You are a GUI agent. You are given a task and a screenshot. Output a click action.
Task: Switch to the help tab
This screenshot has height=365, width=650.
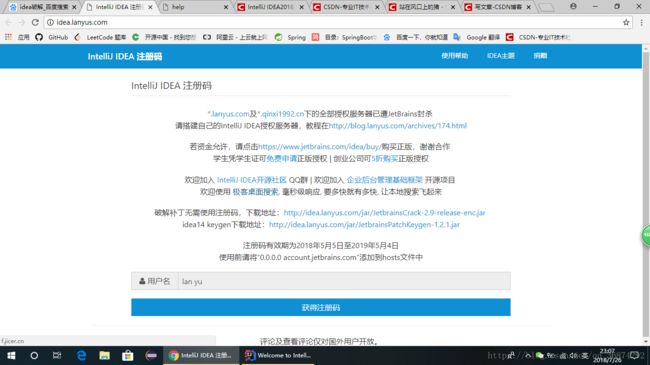[195, 7]
